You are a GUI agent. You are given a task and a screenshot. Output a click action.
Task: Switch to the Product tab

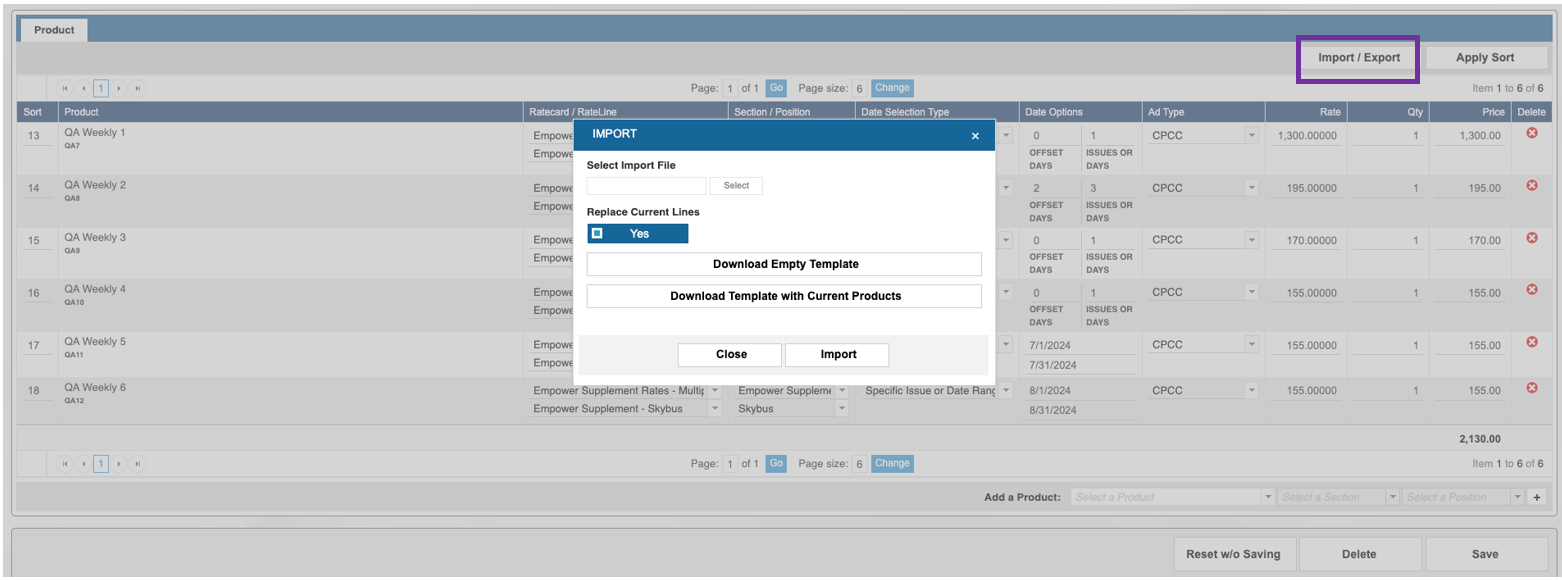[54, 30]
